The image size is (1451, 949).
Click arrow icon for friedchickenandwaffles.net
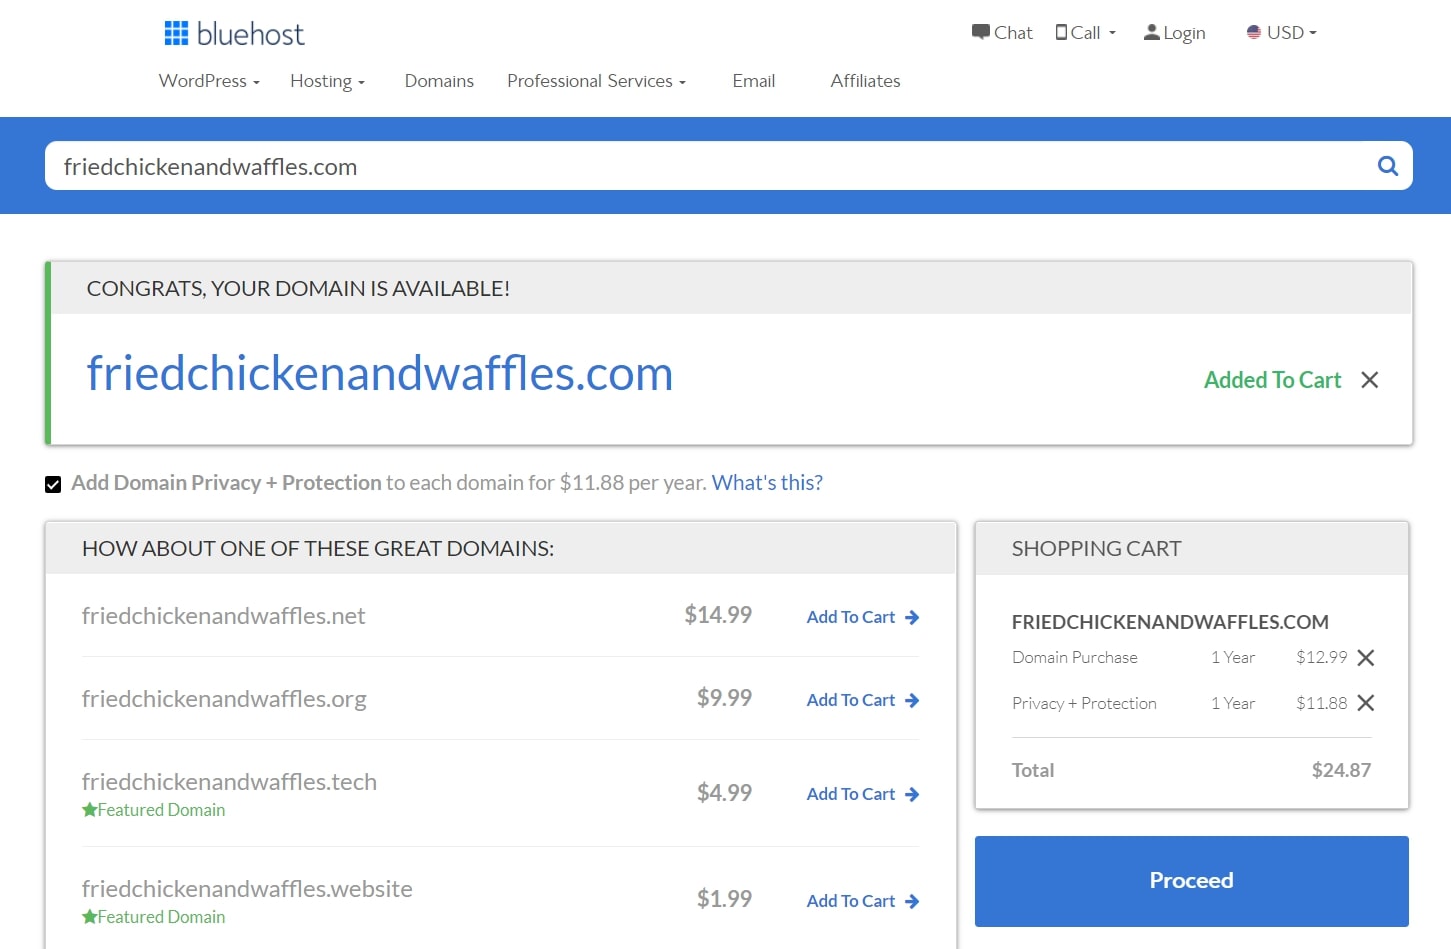point(912,618)
